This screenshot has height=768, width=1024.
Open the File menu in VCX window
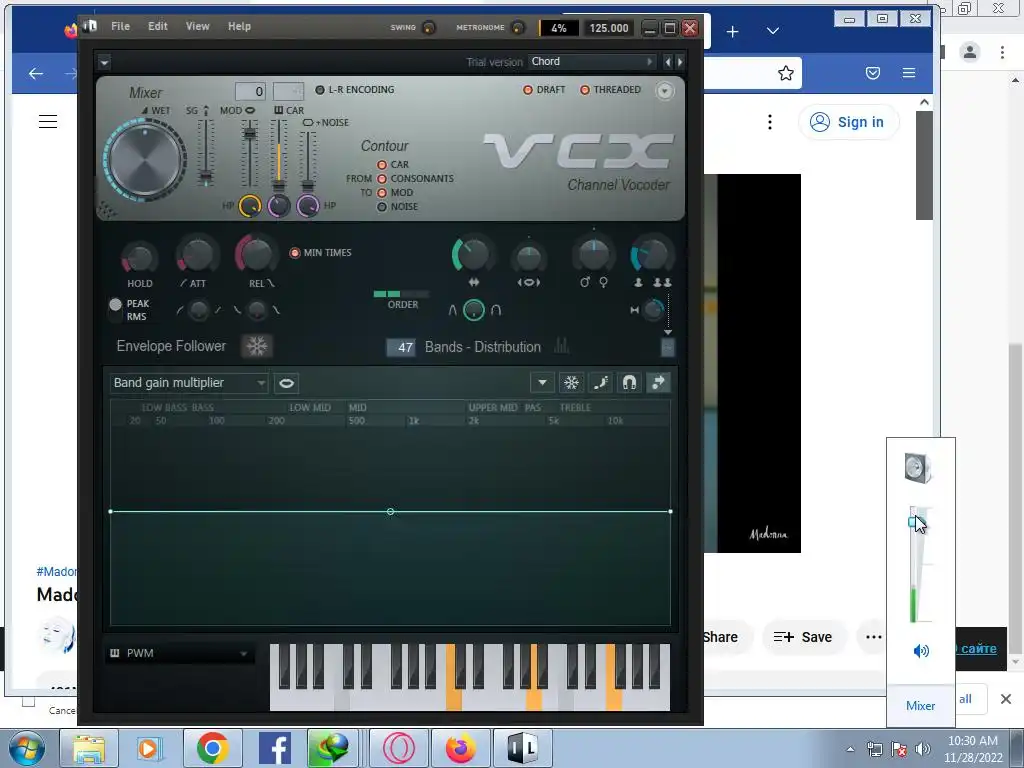click(120, 26)
